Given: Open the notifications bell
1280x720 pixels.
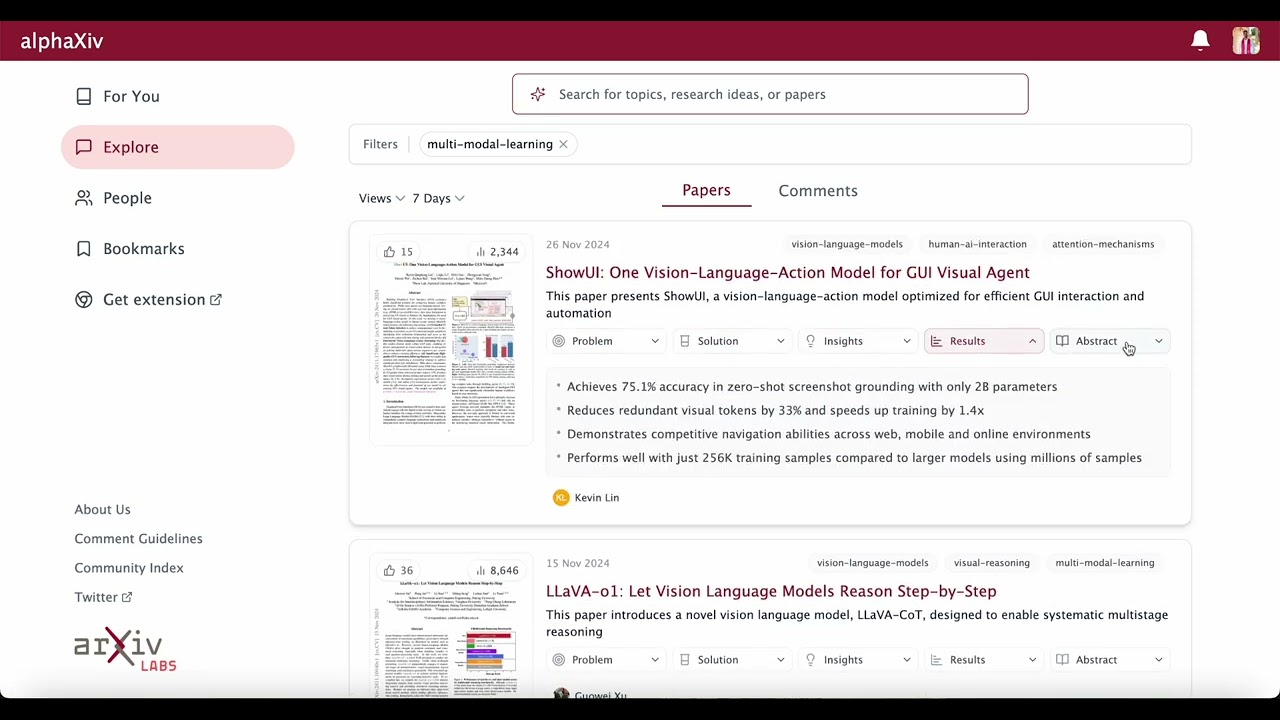Looking at the screenshot, I should [1200, 40].
